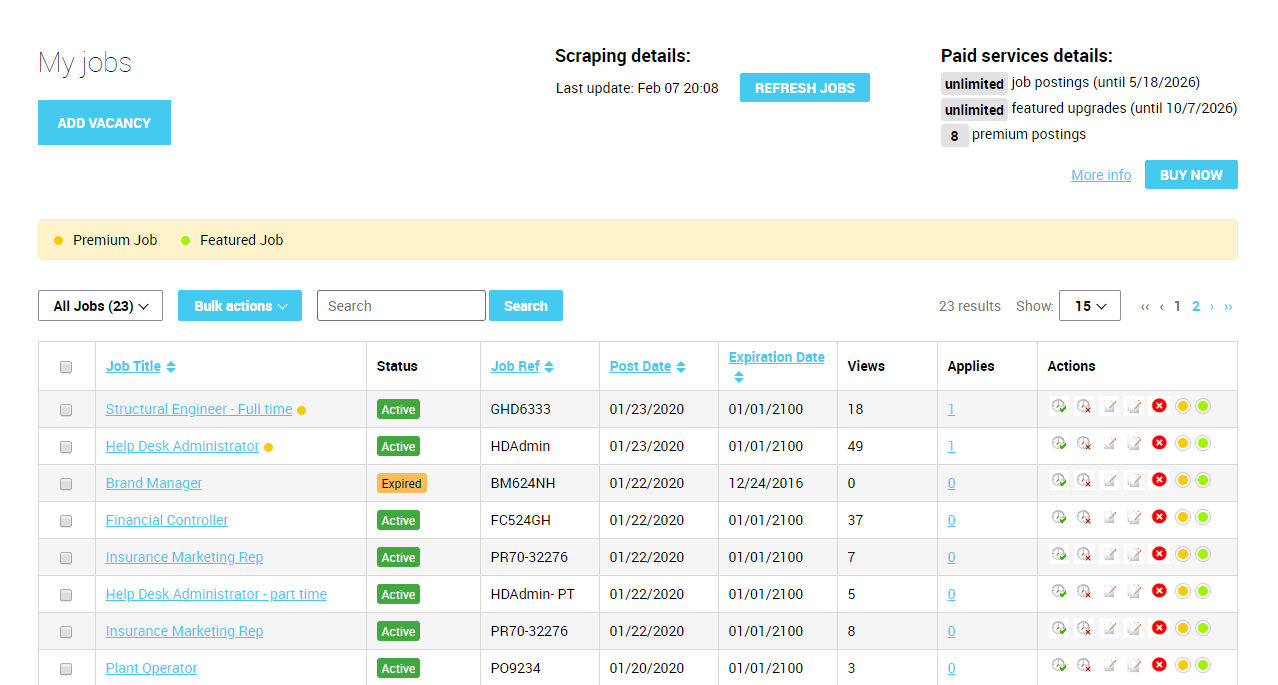Click REFRESH JOBS to update scraping
The height and width of the screenshot is (685, 1278).
pyautogui.click(x=805, y=88)
